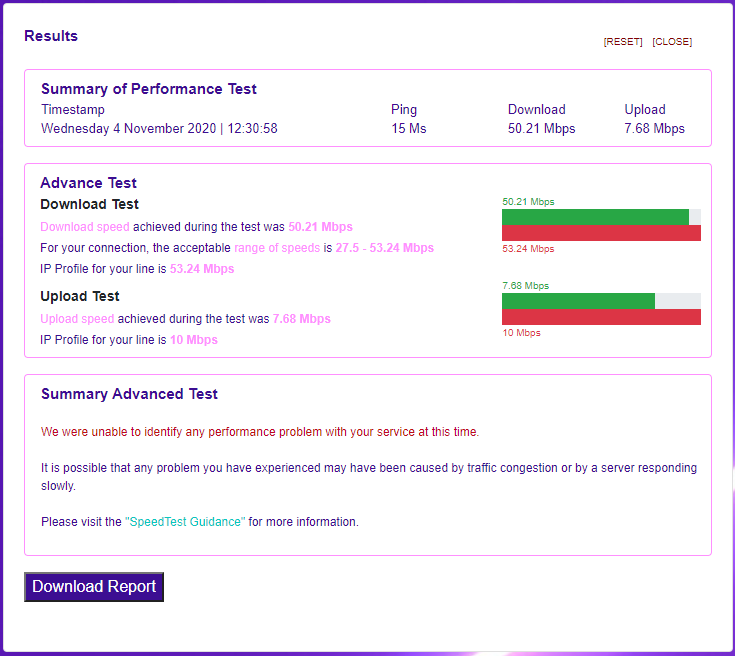Click the 15 Ms ping value
The height and width of the screenshot is (656, 735).
[408, 129]
